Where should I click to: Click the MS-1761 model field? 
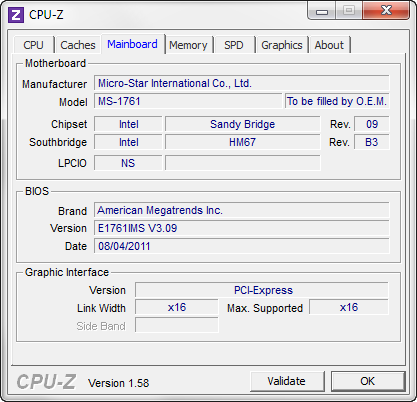(x=188, y=101)
